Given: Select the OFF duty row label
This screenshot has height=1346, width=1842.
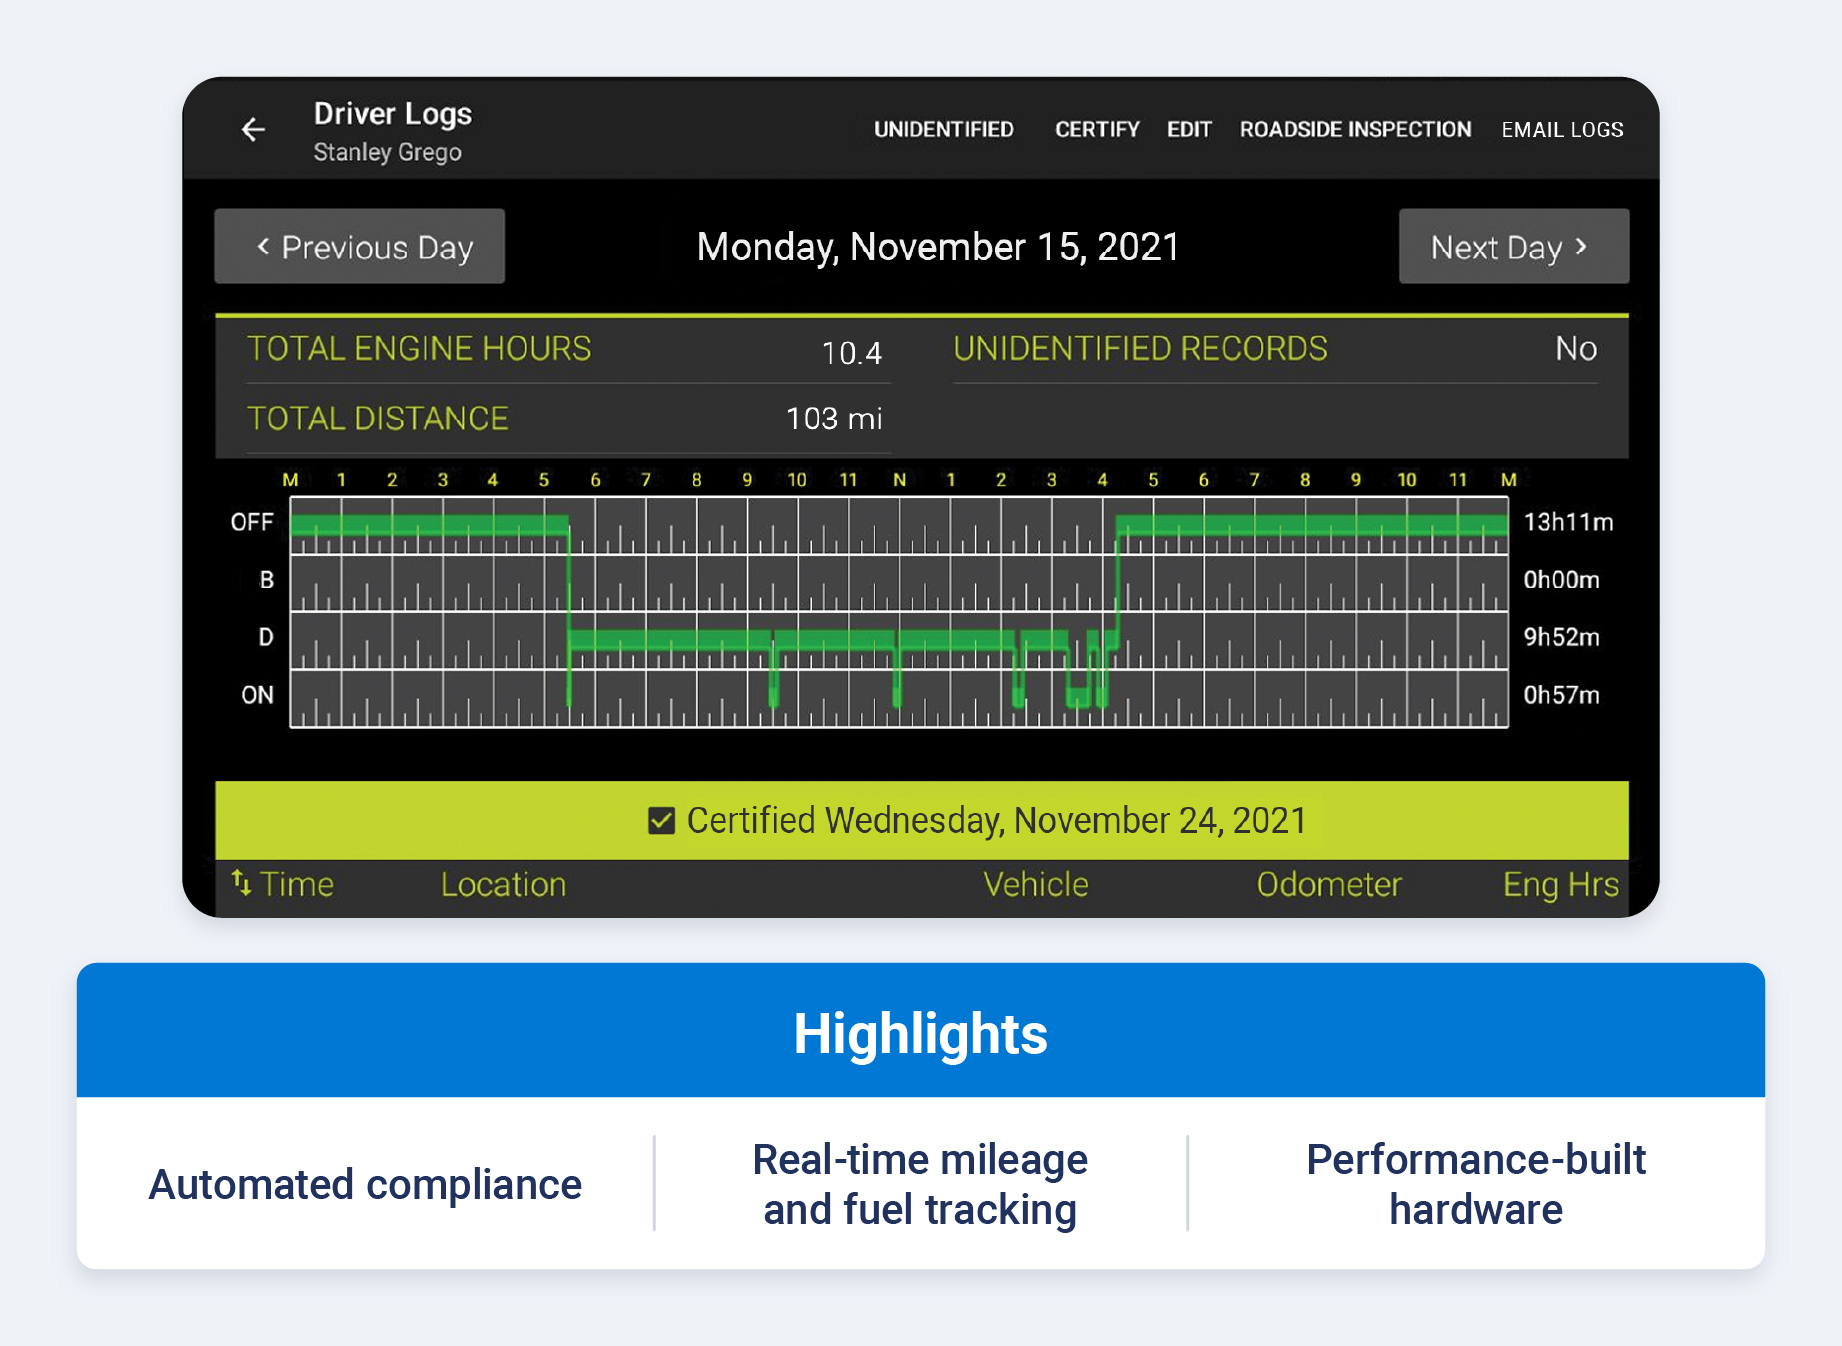Looking at the screenshot, I should point(254,521).
